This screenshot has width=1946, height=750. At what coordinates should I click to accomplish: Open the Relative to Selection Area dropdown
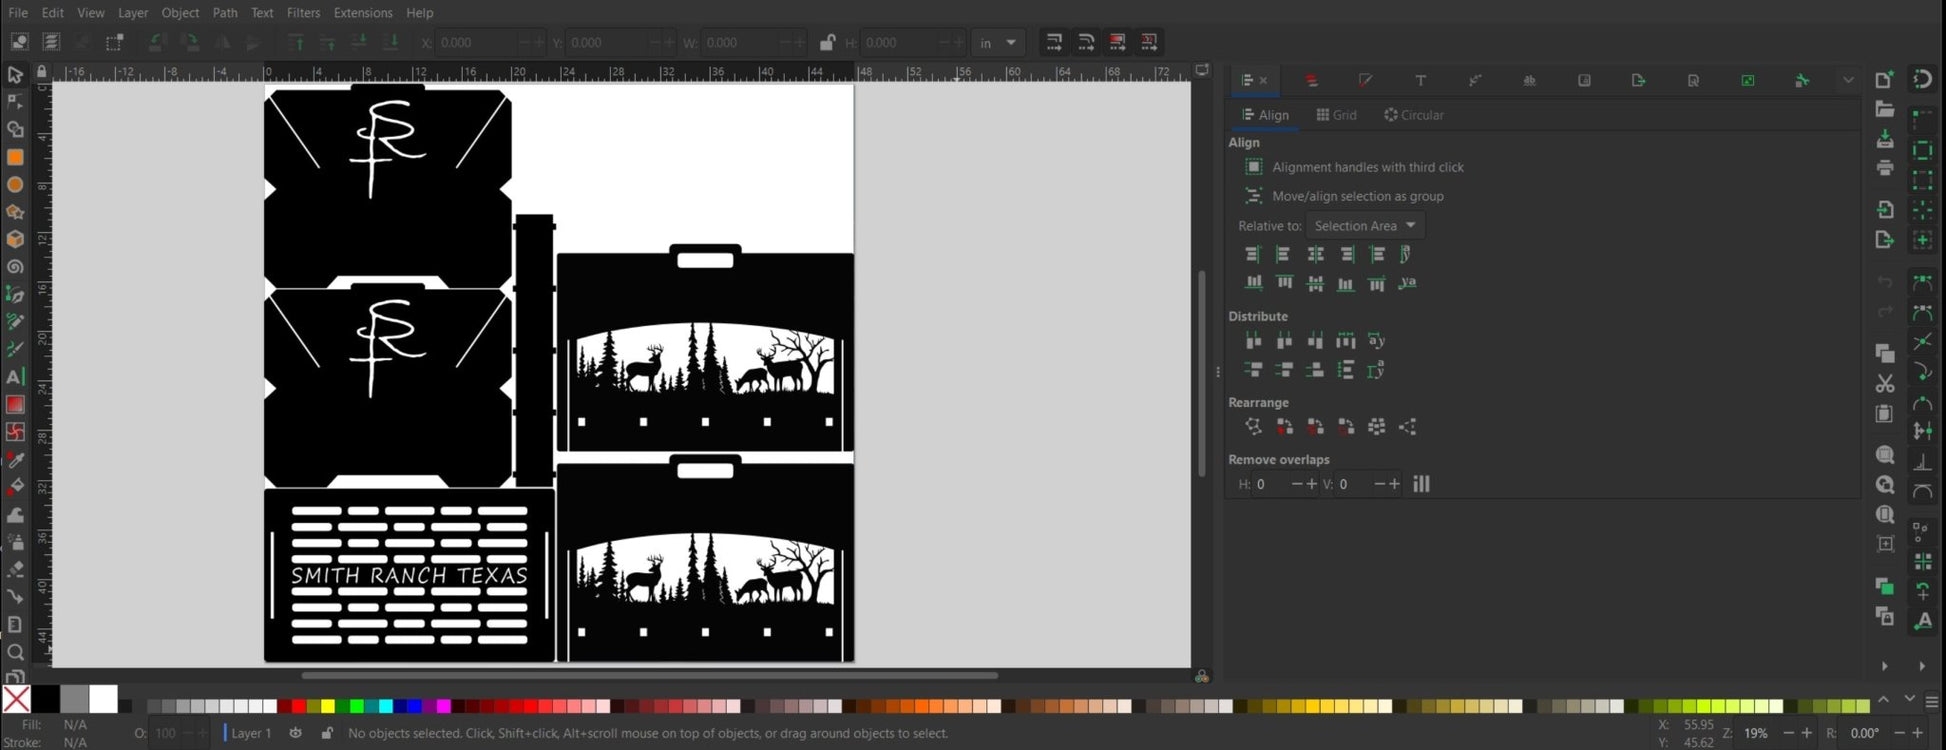1365,226
